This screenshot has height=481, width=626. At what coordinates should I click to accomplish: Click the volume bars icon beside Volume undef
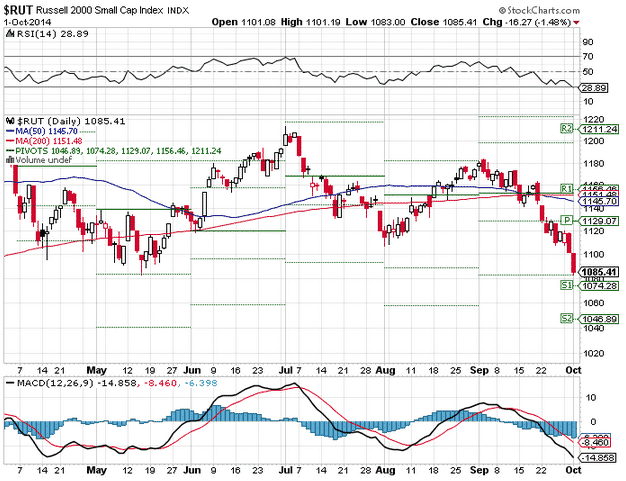(x=10, y=160)
